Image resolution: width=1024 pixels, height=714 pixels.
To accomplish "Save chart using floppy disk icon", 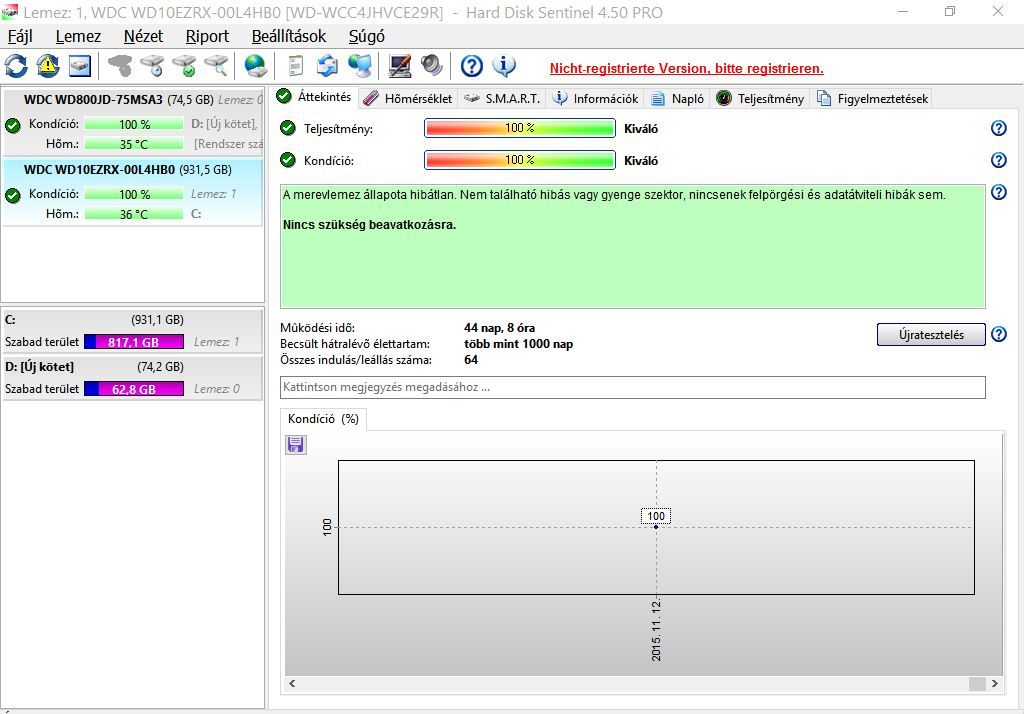I will click(296, 445).
